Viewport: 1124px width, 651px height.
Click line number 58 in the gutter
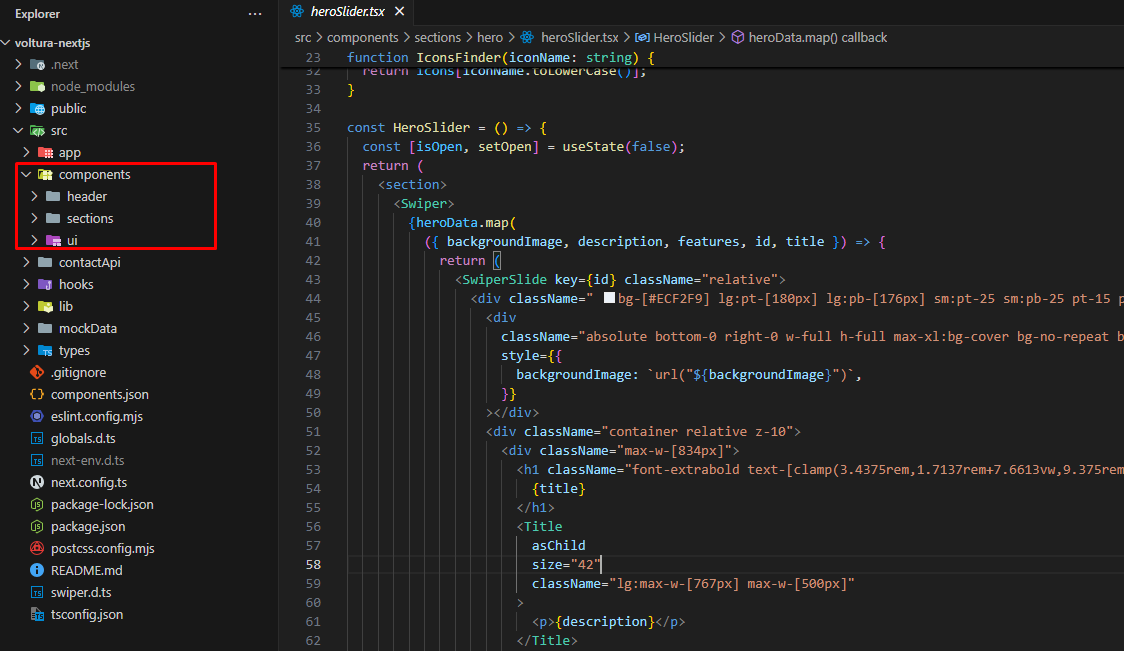point(312,564)
